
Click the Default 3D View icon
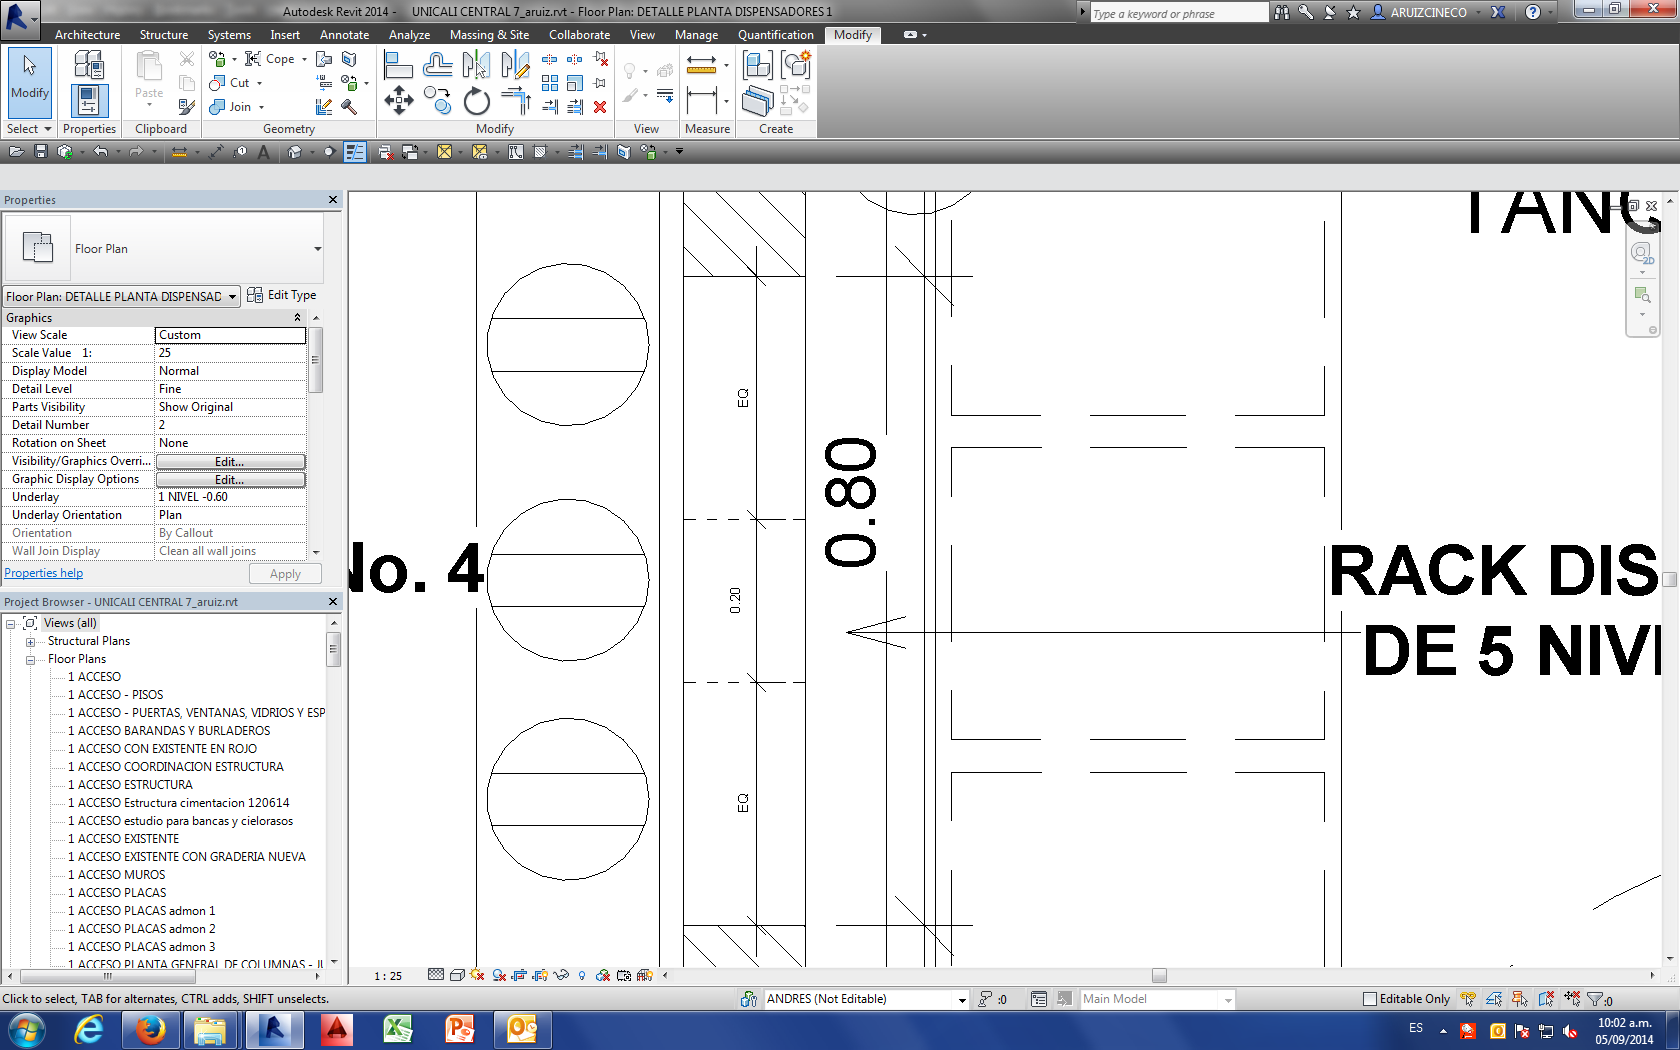tap(294, 152)
